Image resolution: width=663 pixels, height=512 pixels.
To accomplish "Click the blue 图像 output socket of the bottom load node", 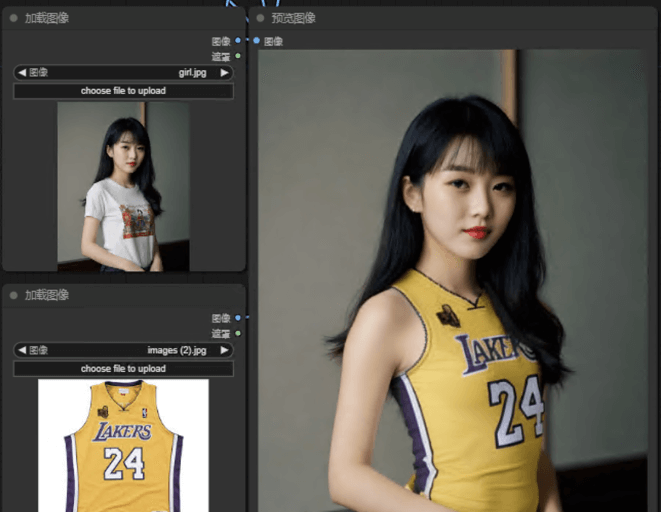I will [x=238, y=318].
